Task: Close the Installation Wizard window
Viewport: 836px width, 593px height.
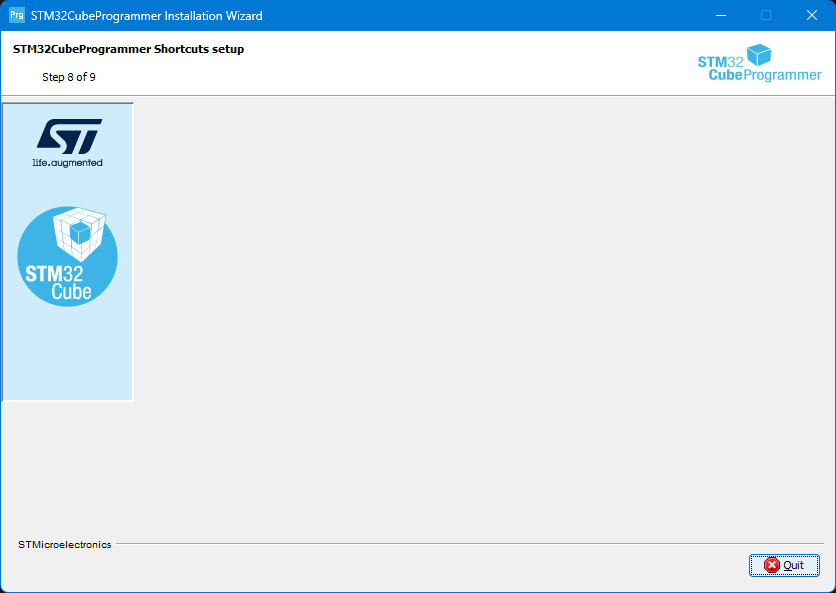Action: click(x=811, y=15)
